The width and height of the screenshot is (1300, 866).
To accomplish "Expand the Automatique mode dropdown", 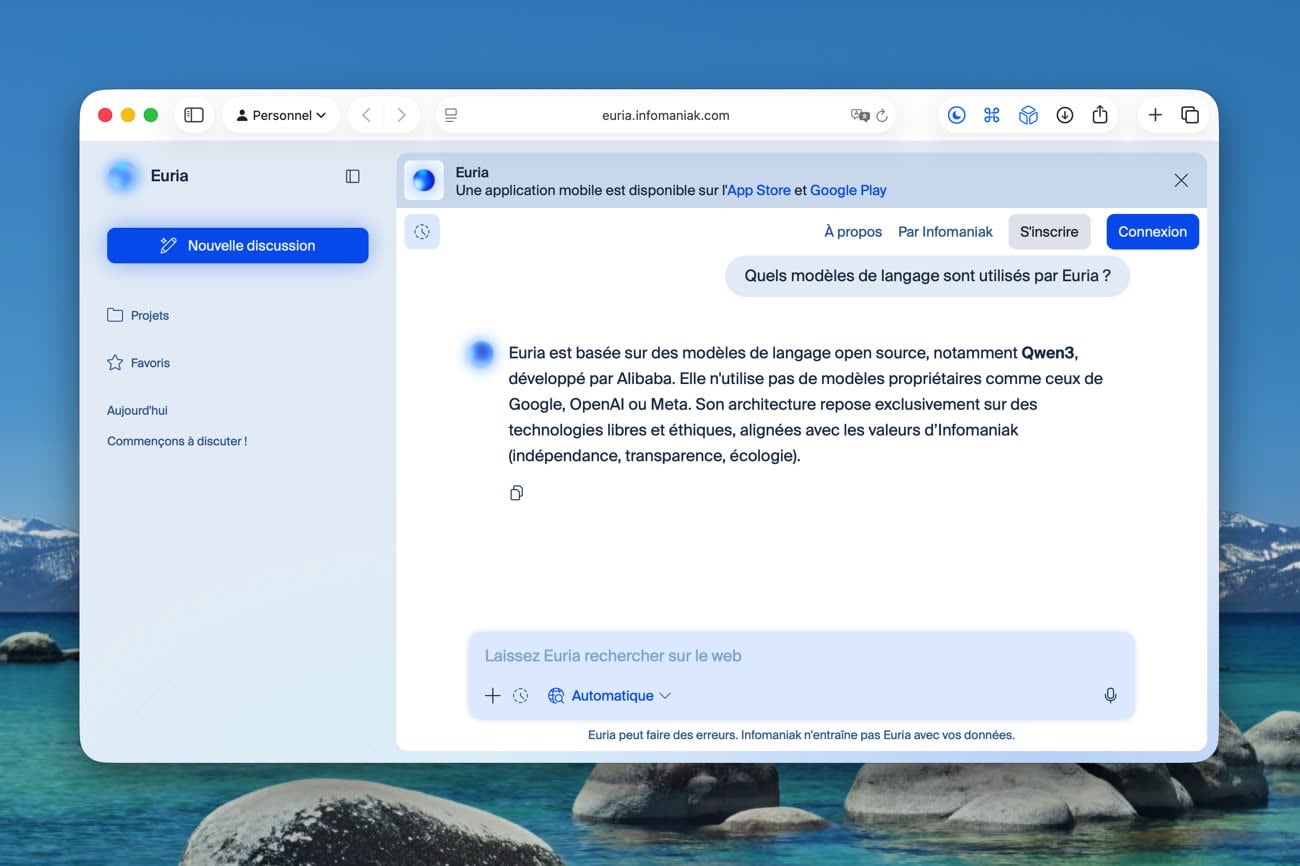I will tap(610, 696).
